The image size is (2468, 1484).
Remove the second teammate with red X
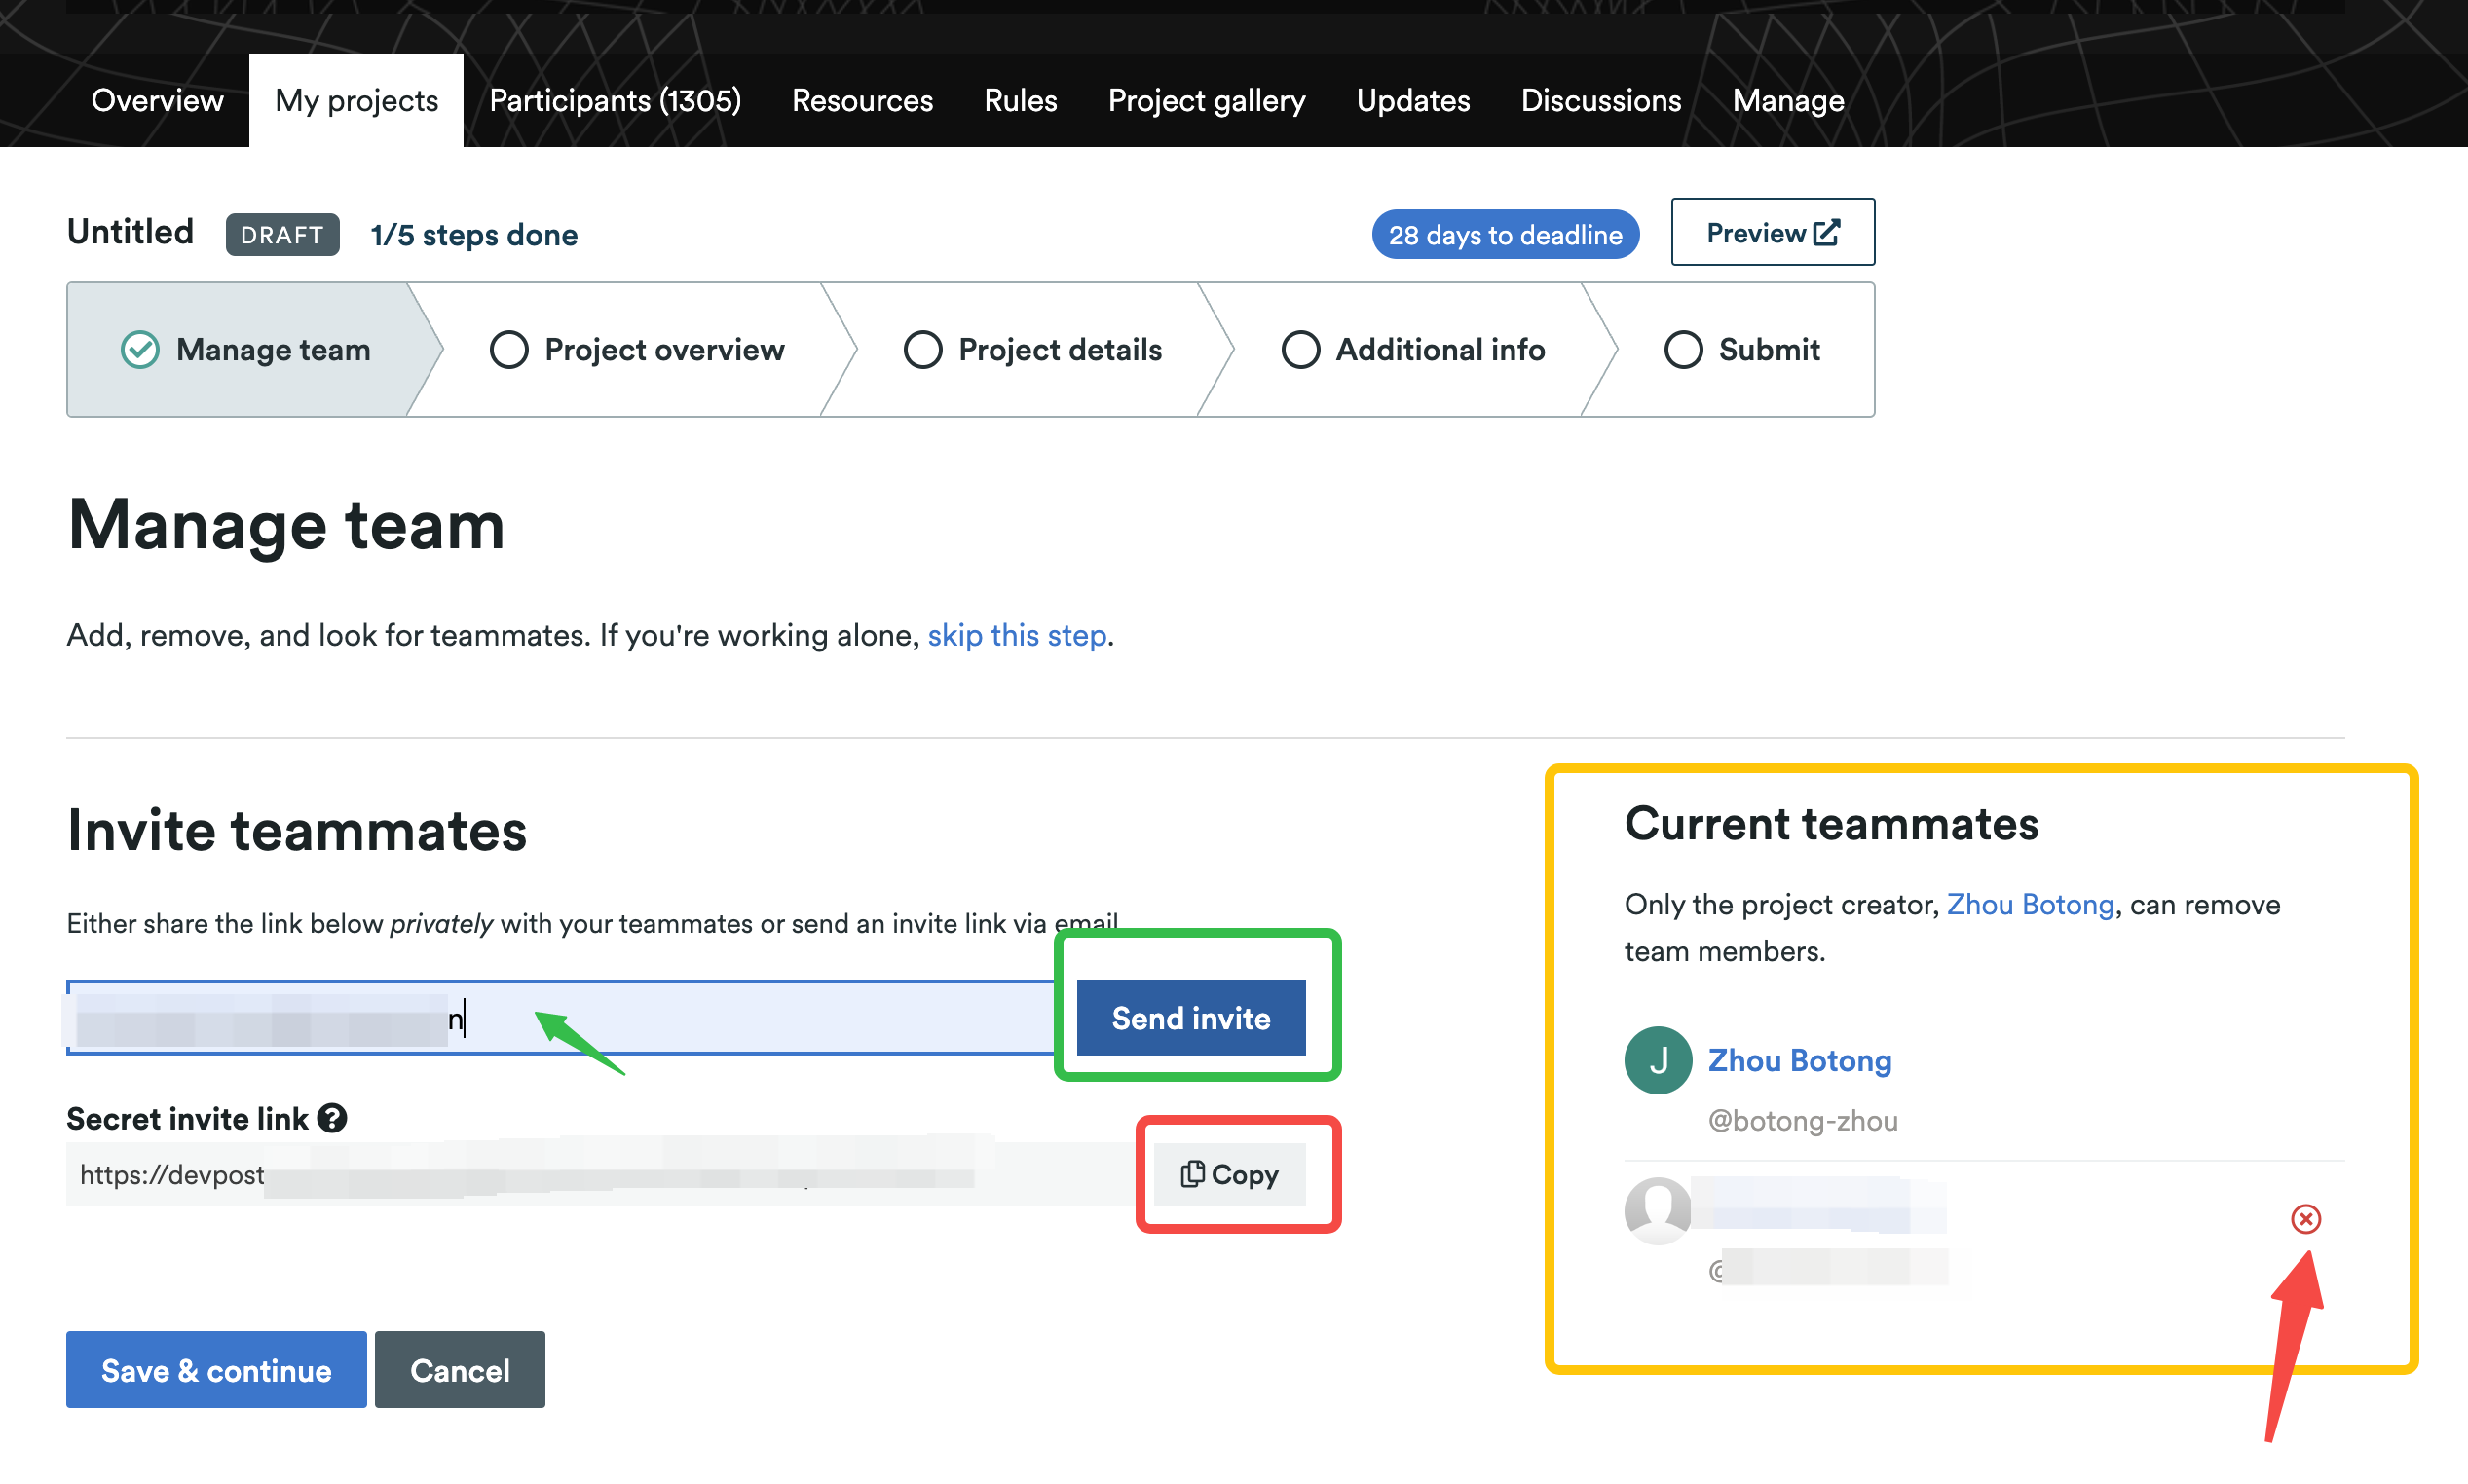point(2305,1218)
